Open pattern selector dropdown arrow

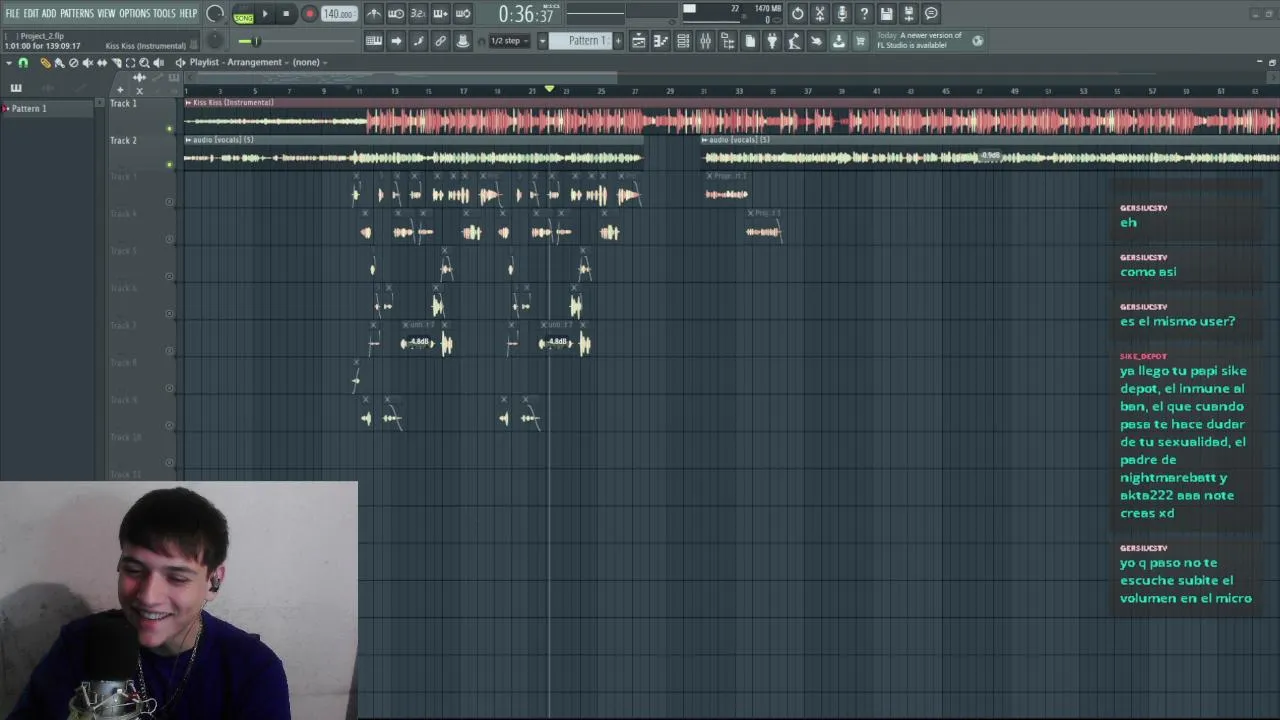(542, 41)
